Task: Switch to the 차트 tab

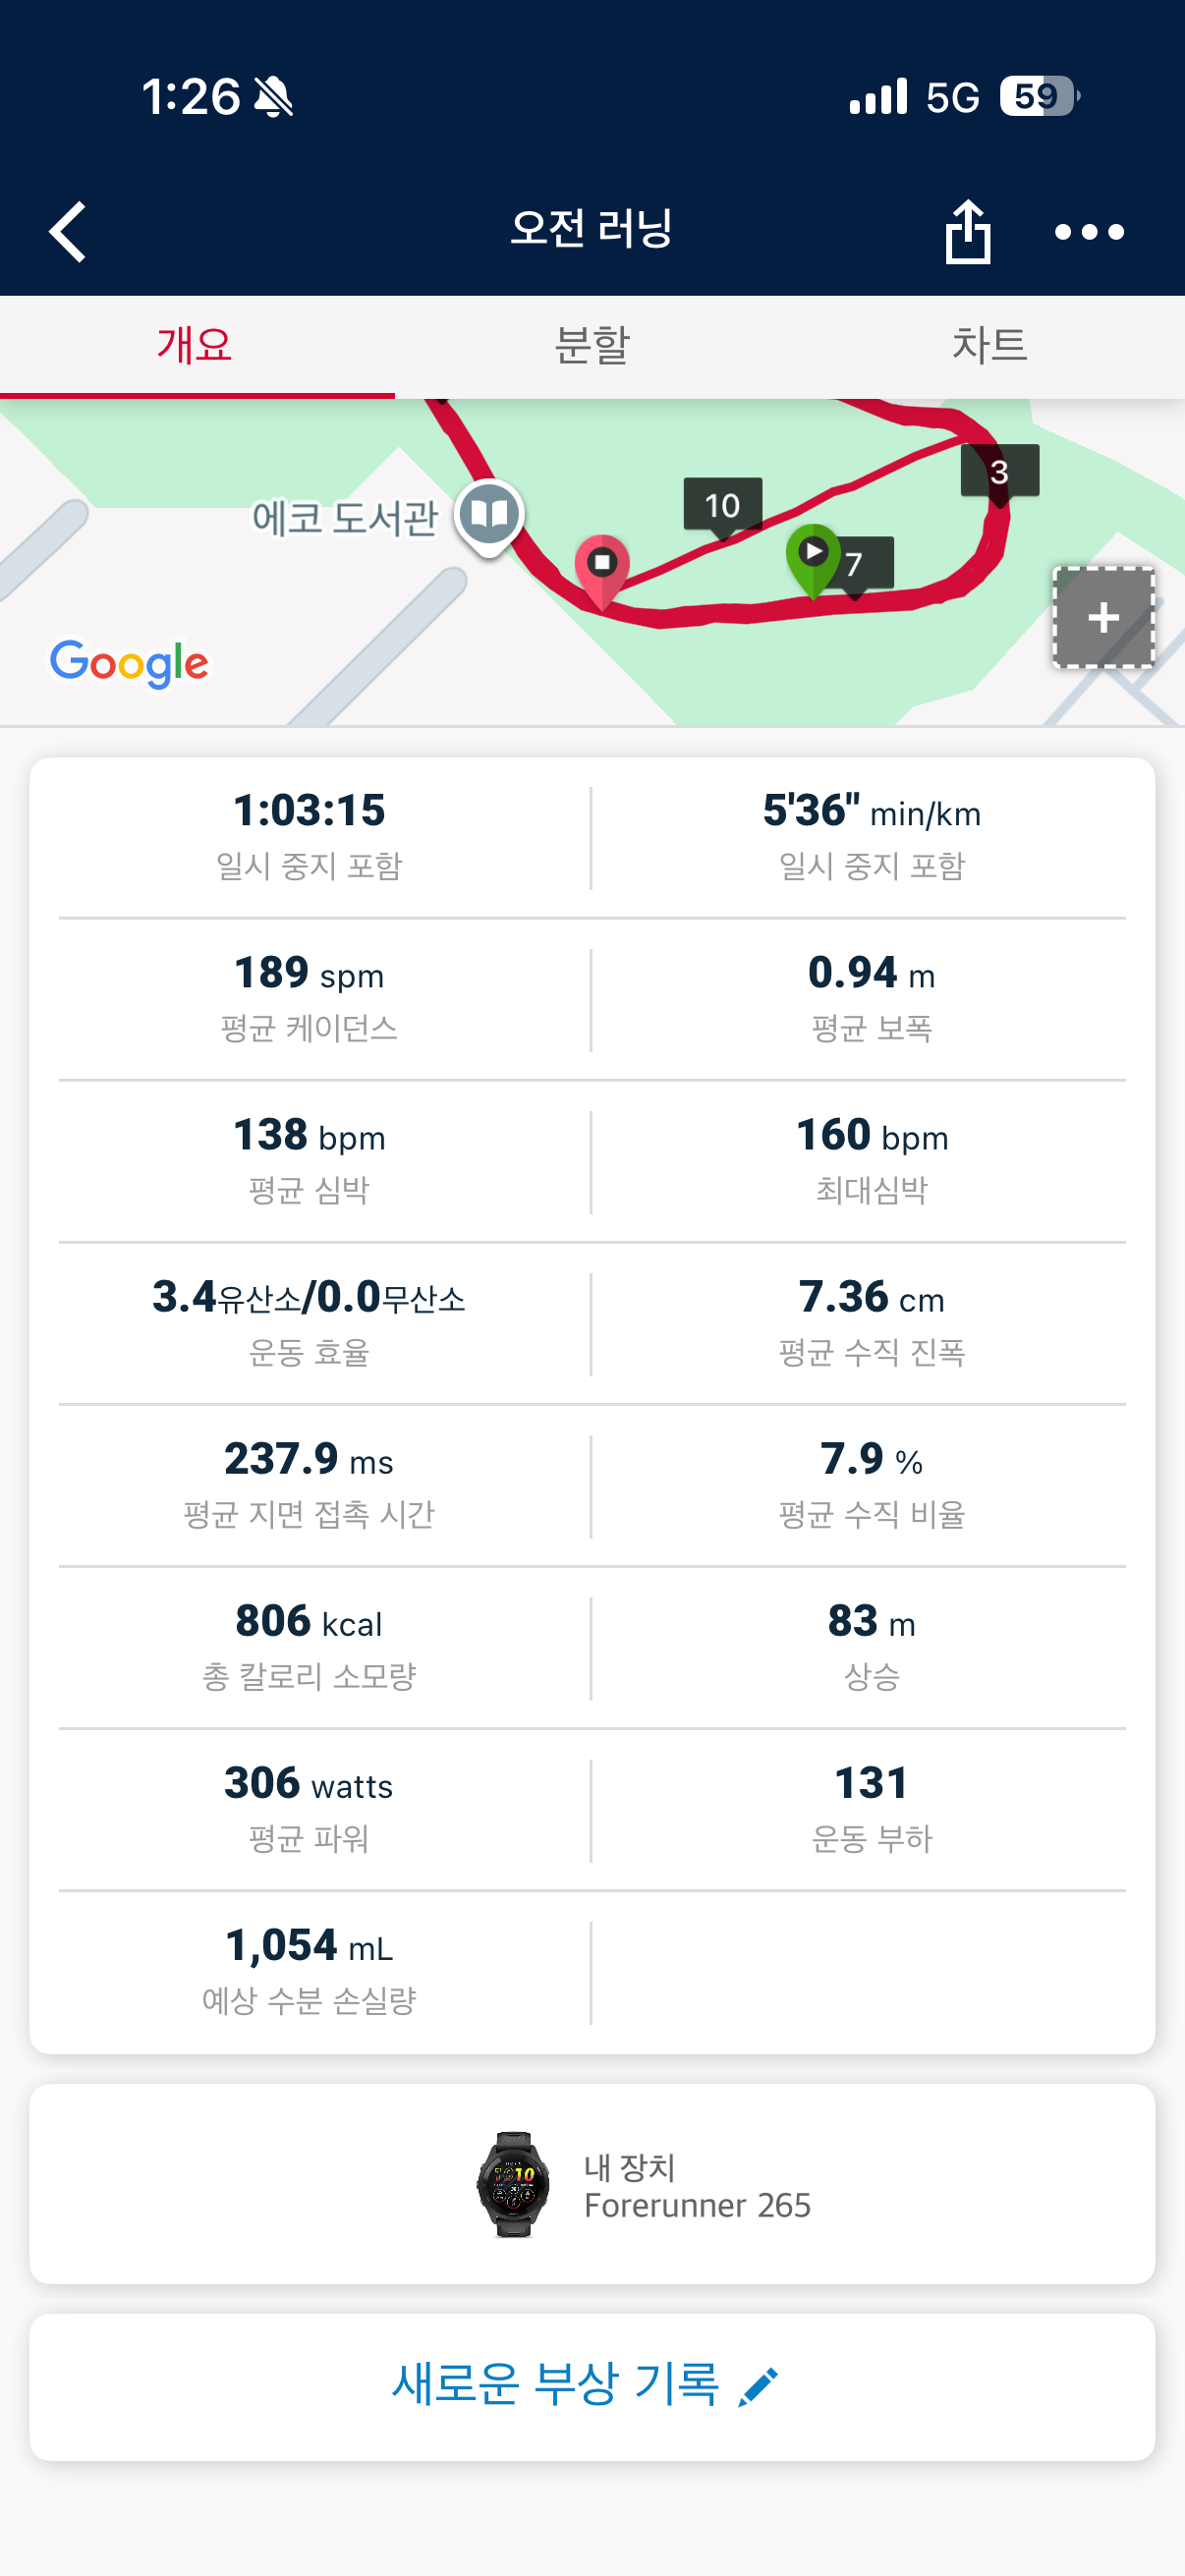Action: [x=989, y=346]
